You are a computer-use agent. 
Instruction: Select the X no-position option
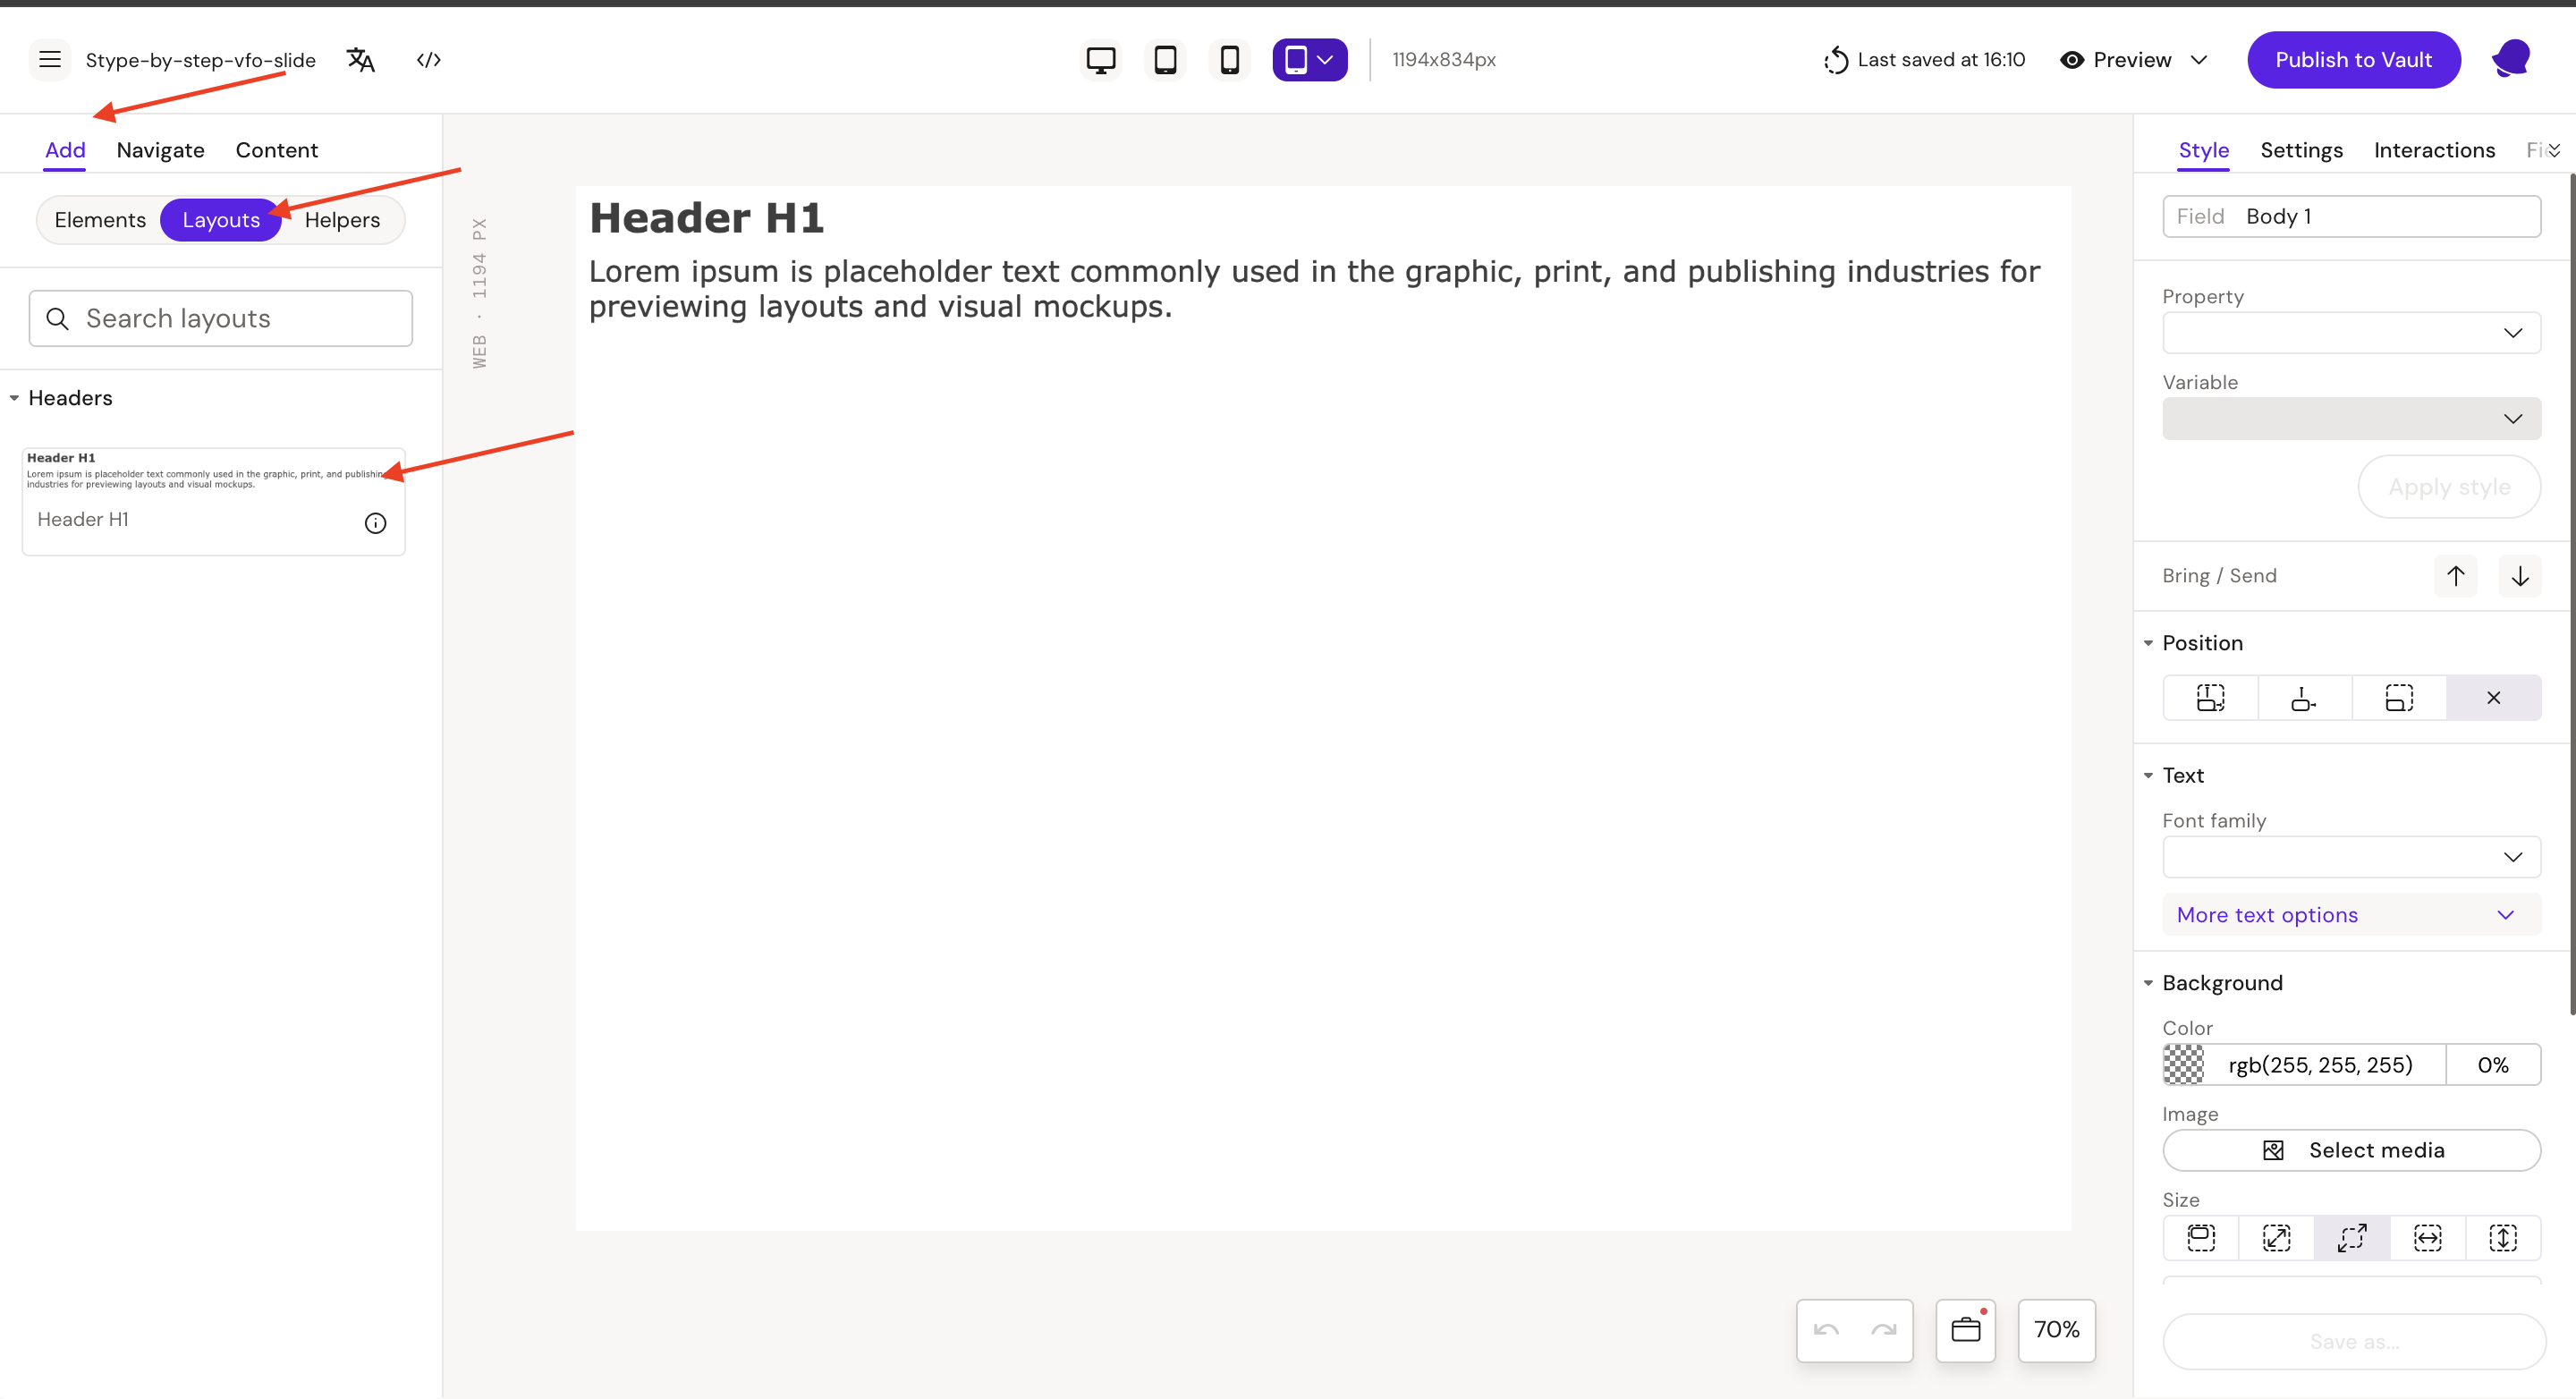click(x=2493, y=698)
